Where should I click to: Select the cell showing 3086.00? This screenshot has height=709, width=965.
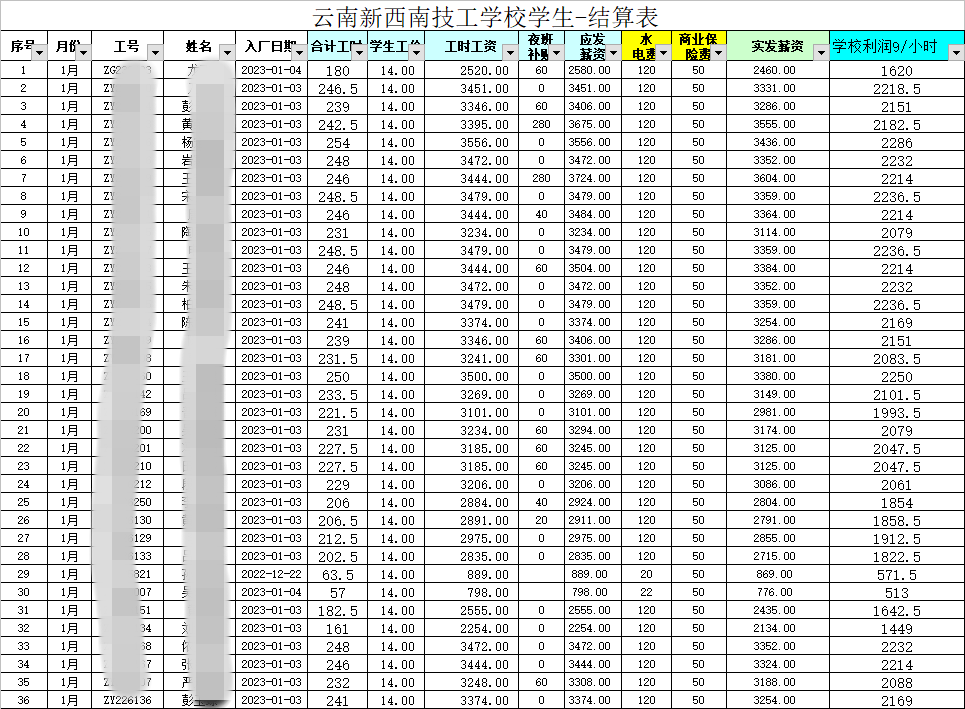coord(778,484)
